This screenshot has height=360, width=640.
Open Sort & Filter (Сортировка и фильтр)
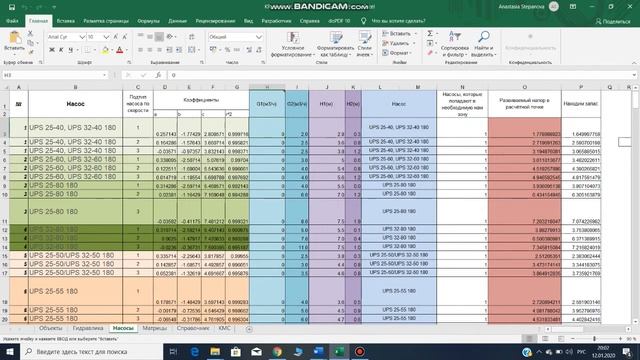454,44
